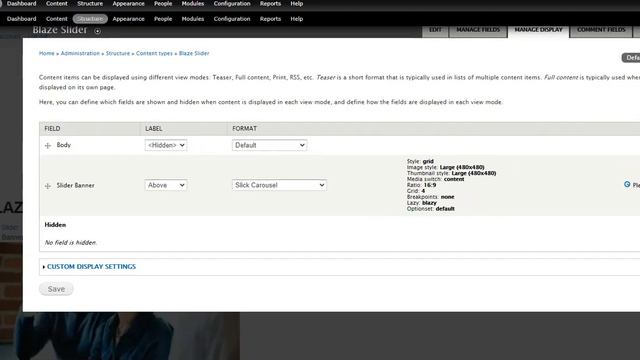Image resolution: width=640 pixels, height=360 pixels.
Task: Open the Slider Banner label dropdown
Action: (x=166, y=185)
